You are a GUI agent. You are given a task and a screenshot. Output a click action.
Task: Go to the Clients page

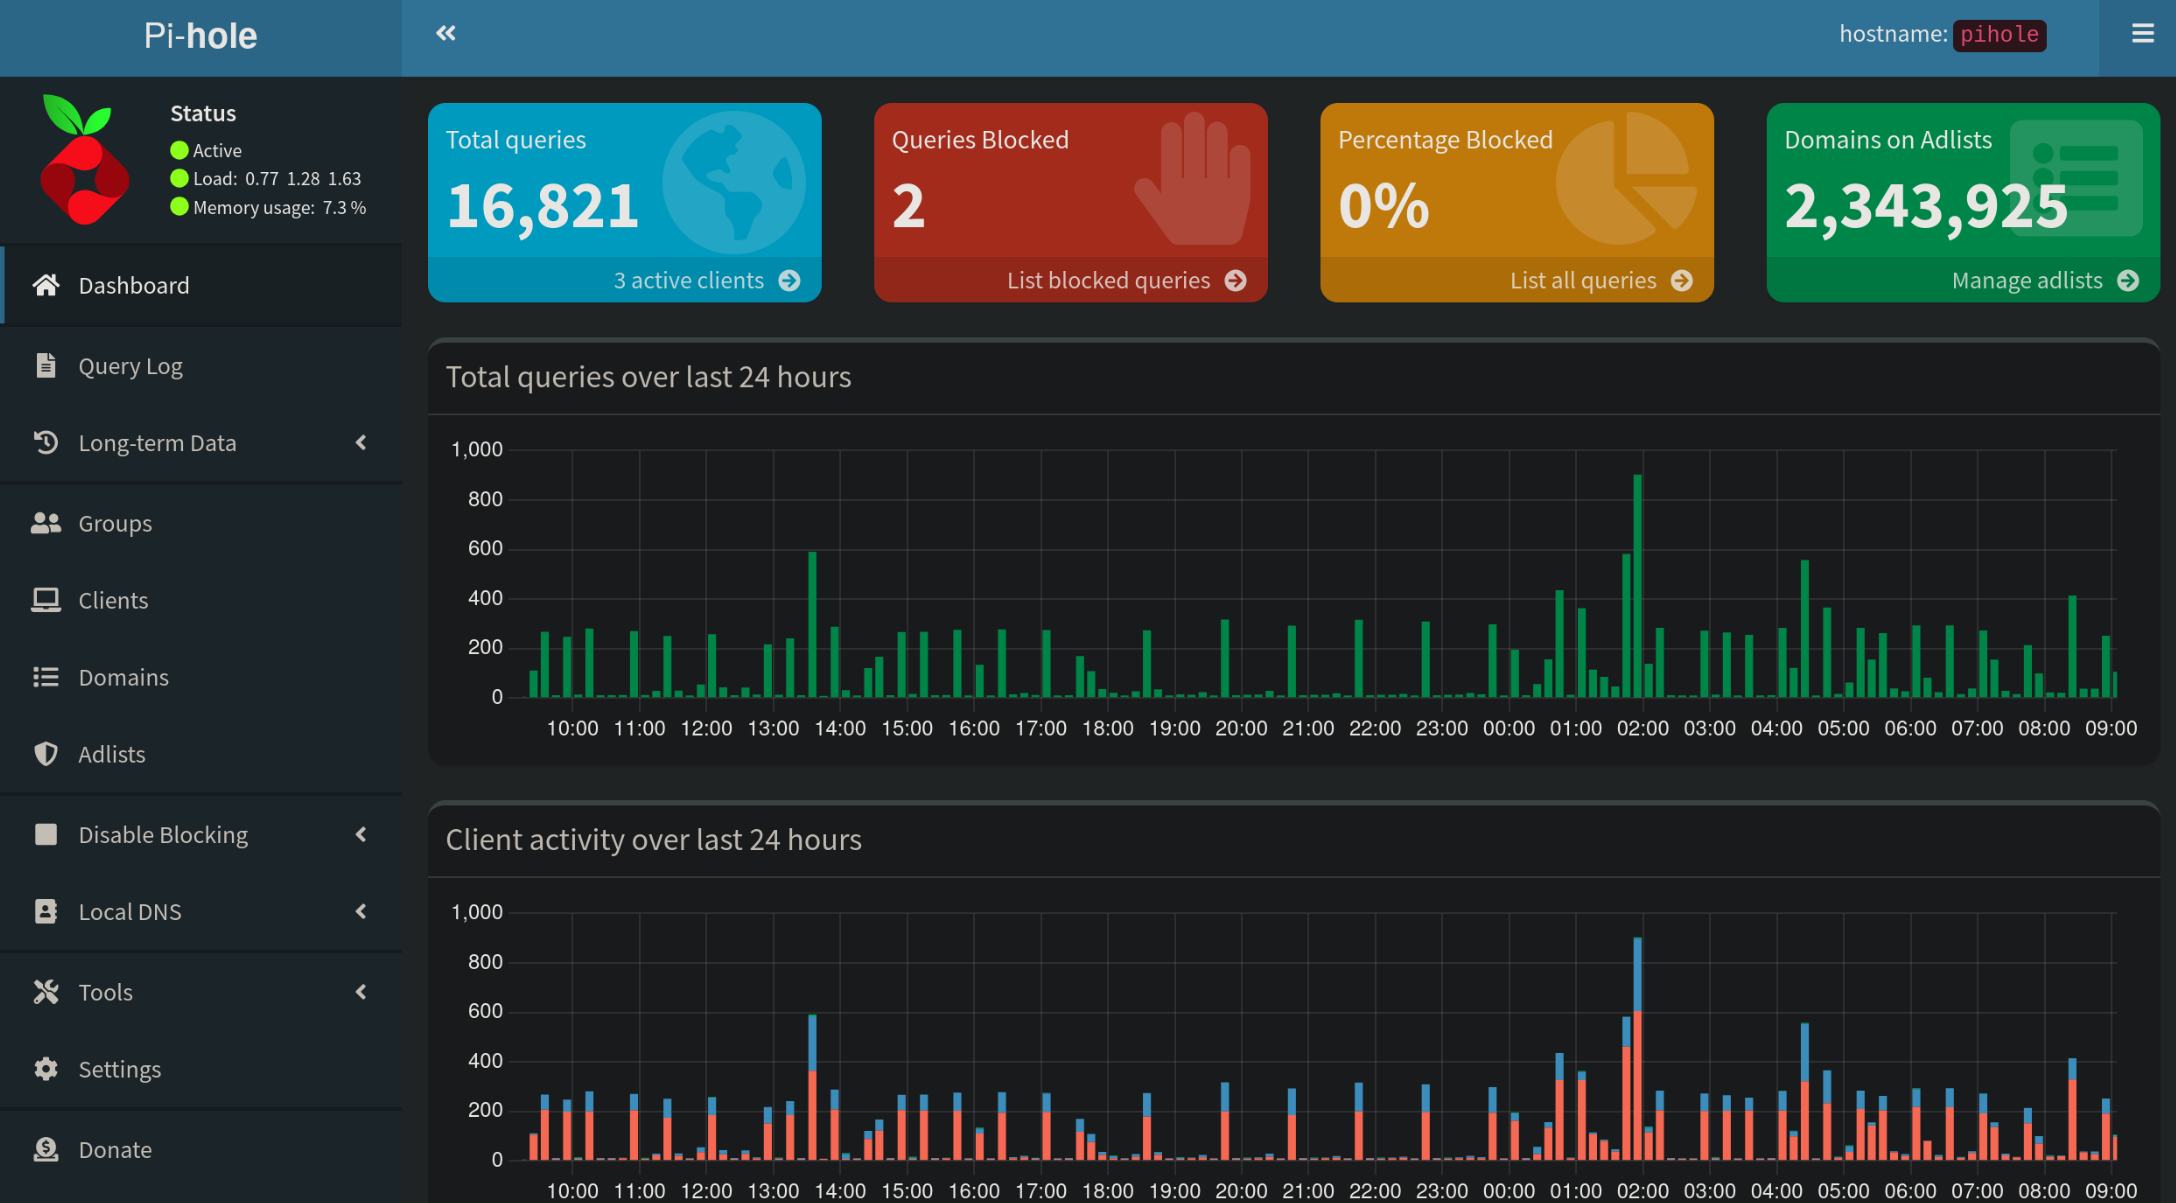(x=201, y=600)
